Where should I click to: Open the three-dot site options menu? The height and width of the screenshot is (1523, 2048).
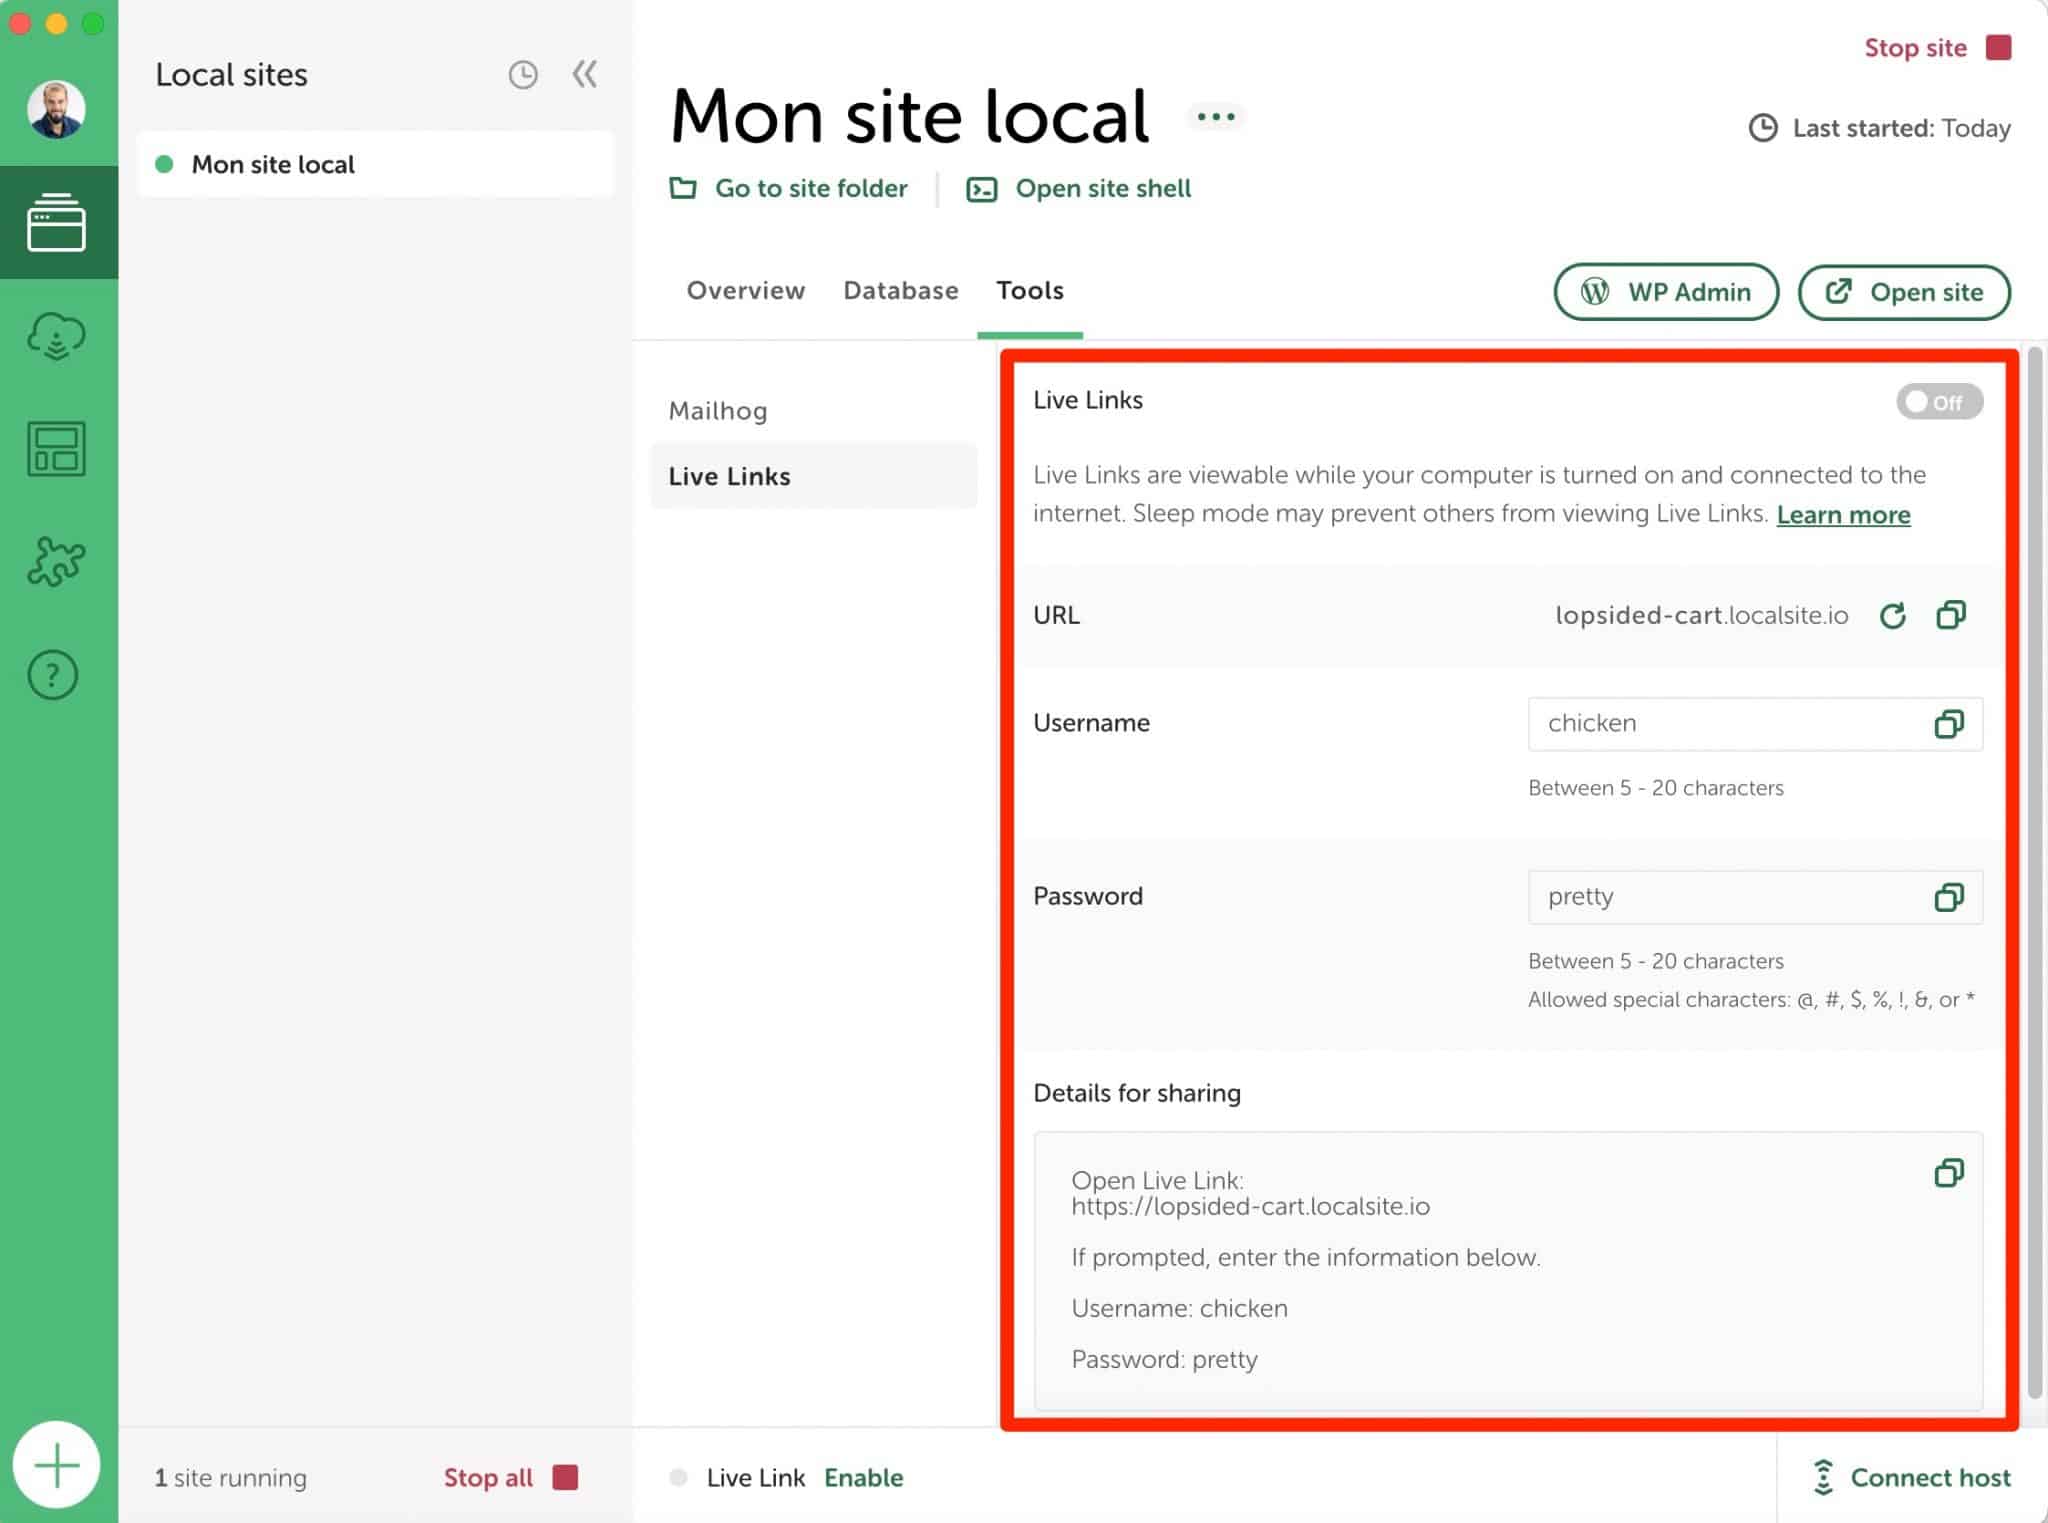1216,117
